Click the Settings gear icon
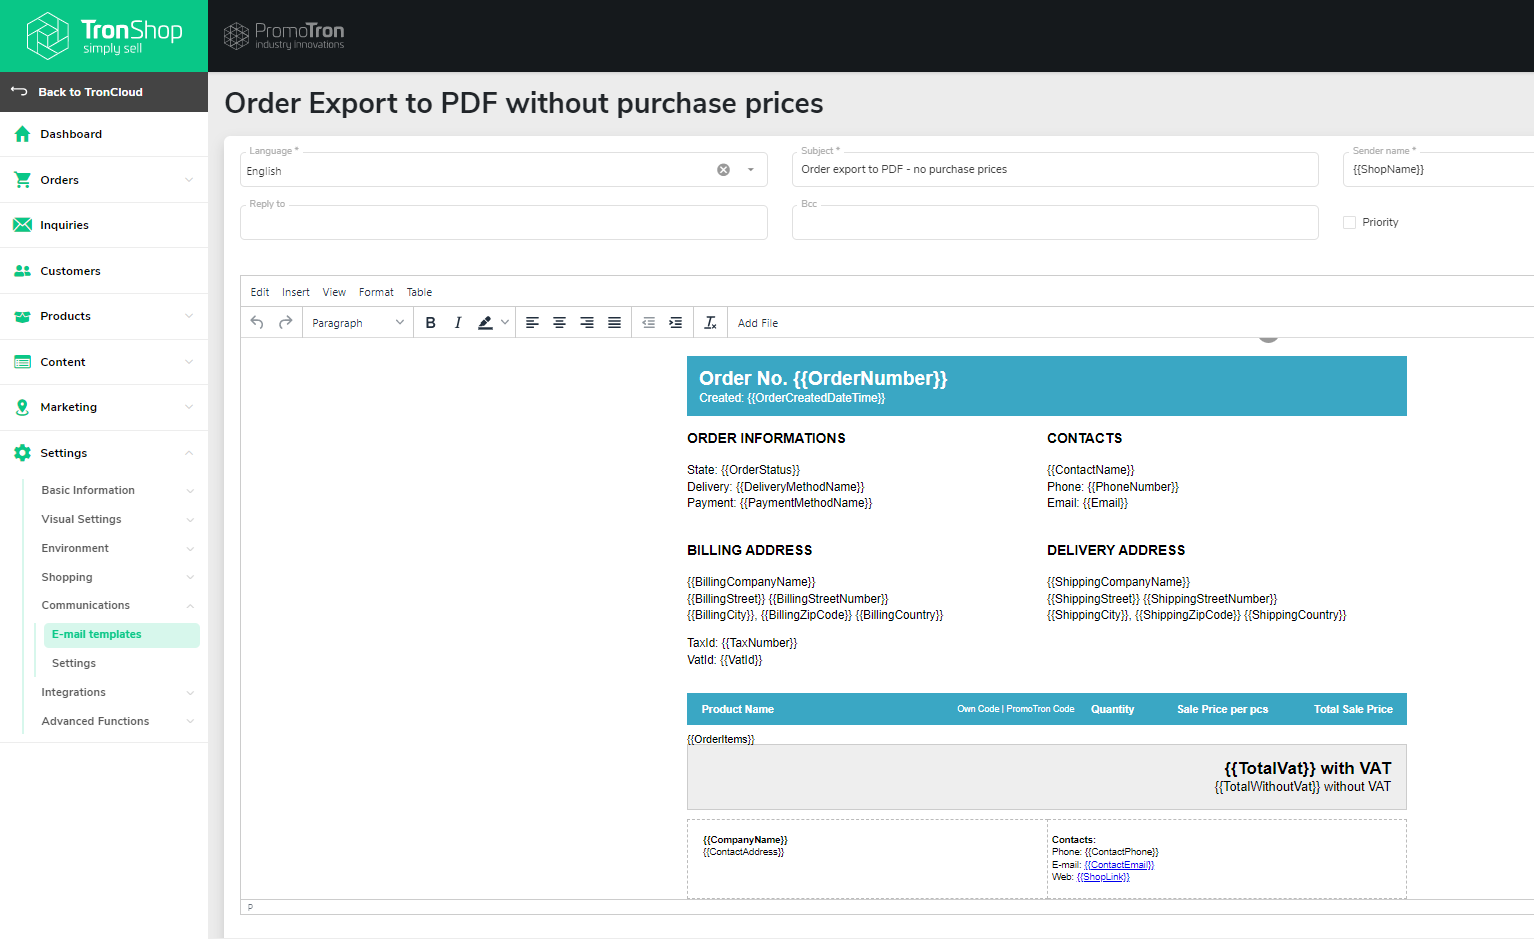 click(x=22, y=453)
